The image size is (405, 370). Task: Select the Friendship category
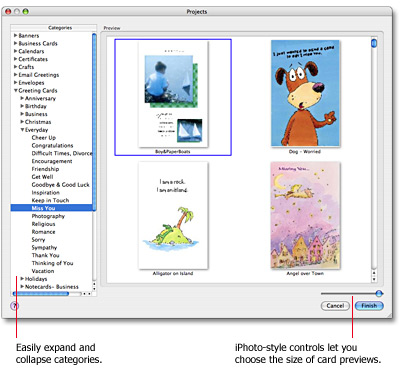click(x=45, y=169)
